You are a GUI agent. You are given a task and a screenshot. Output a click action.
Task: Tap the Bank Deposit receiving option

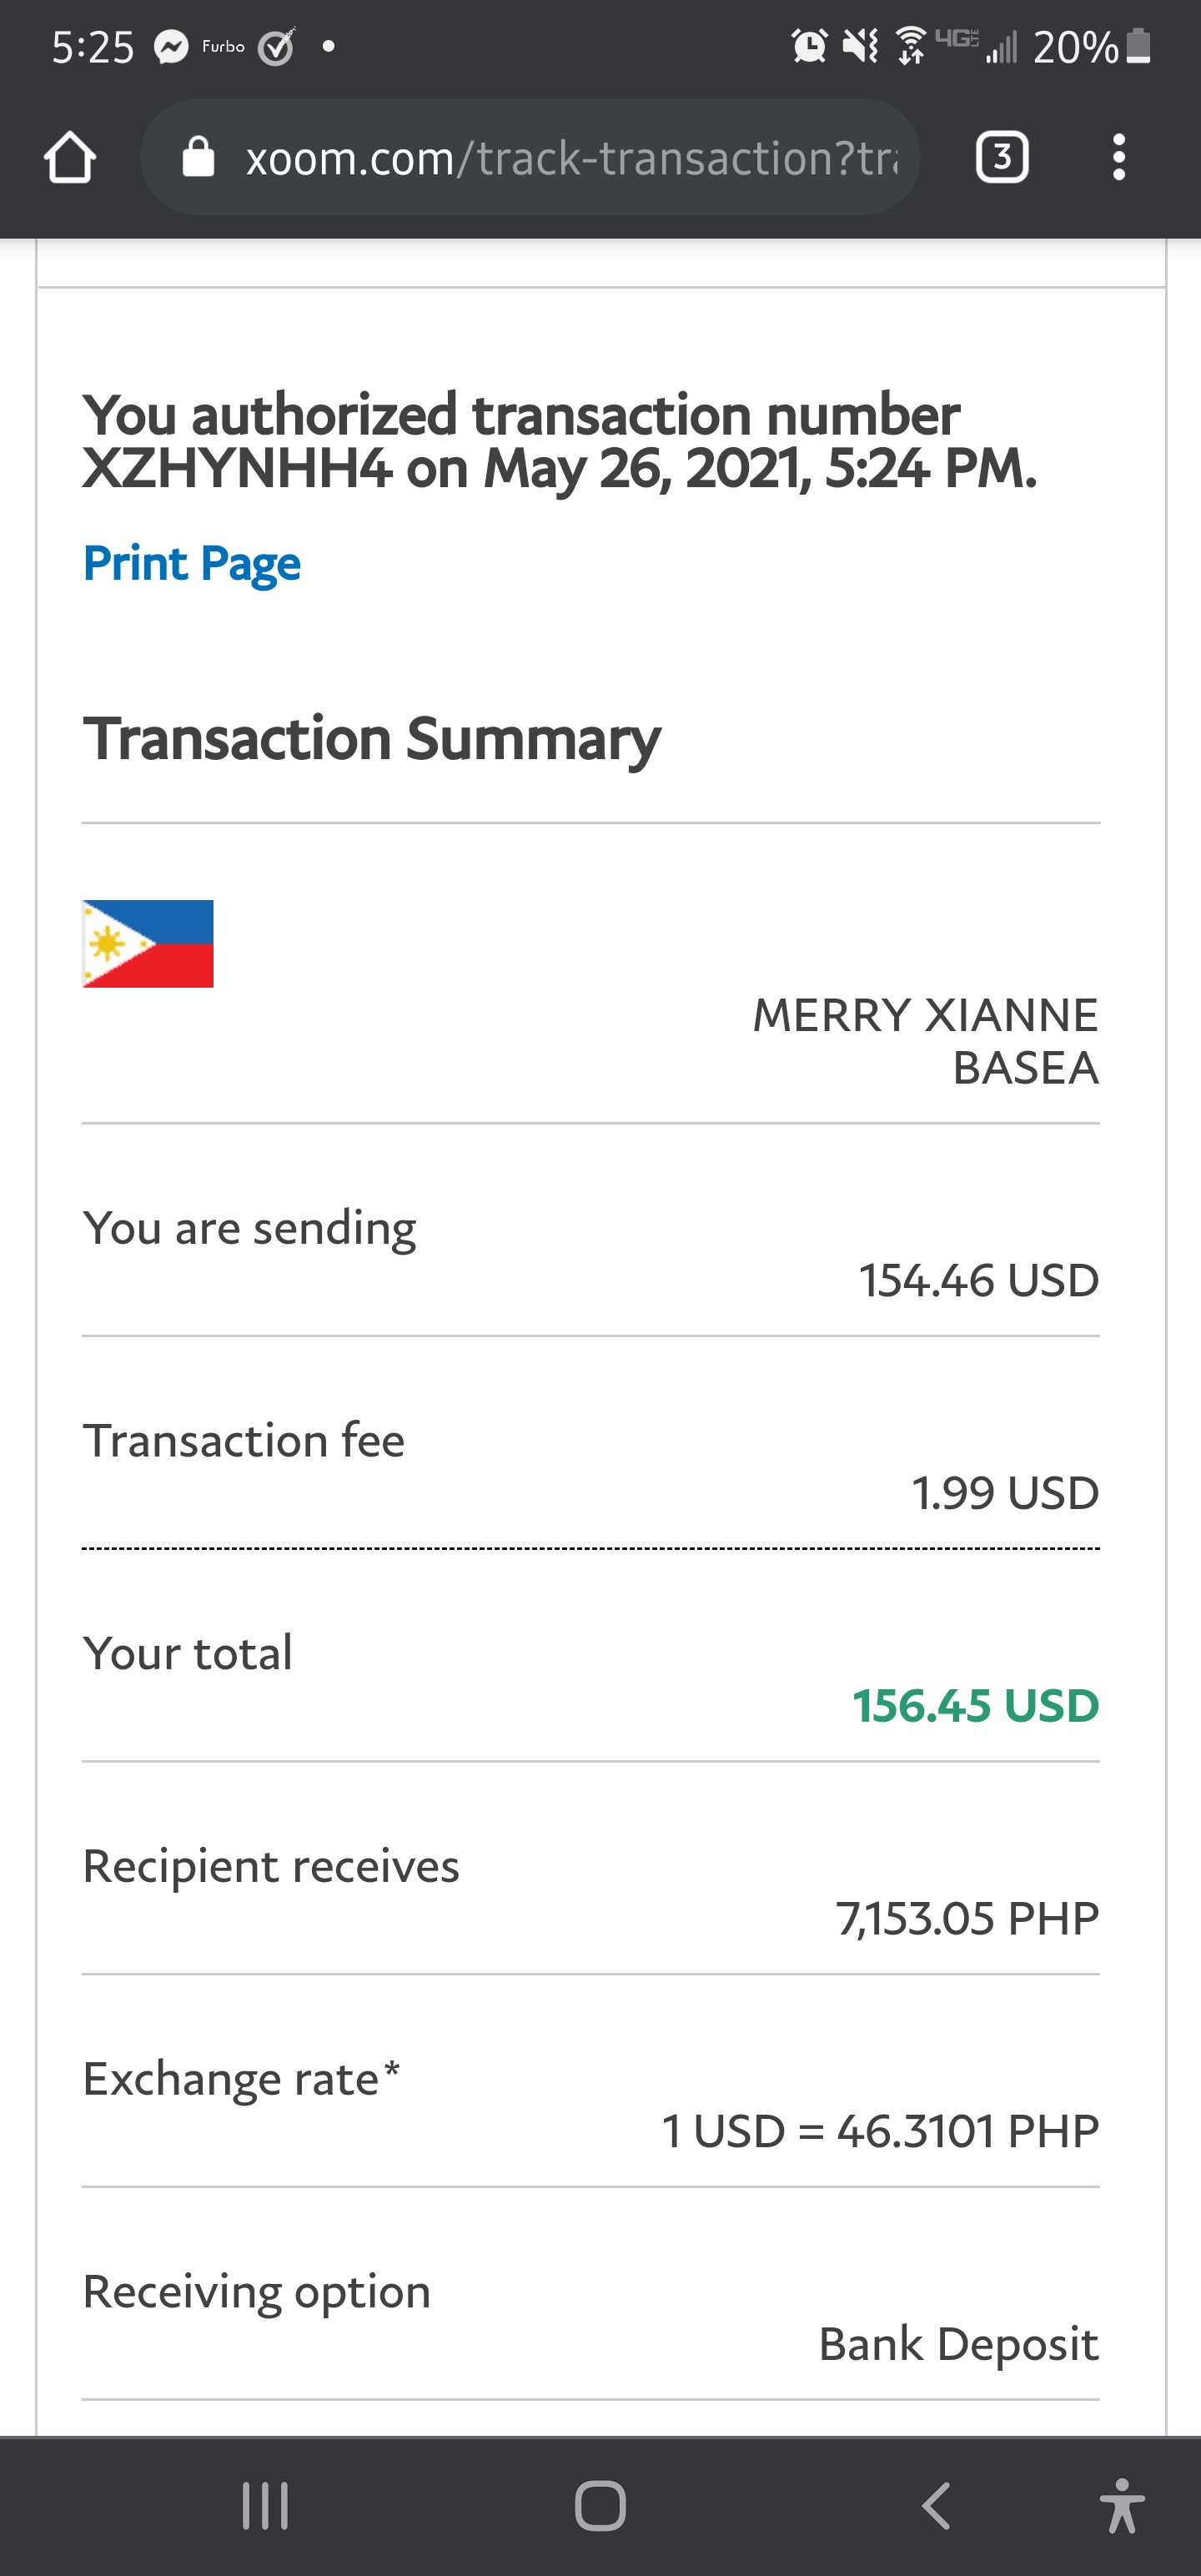[958, 2343]
